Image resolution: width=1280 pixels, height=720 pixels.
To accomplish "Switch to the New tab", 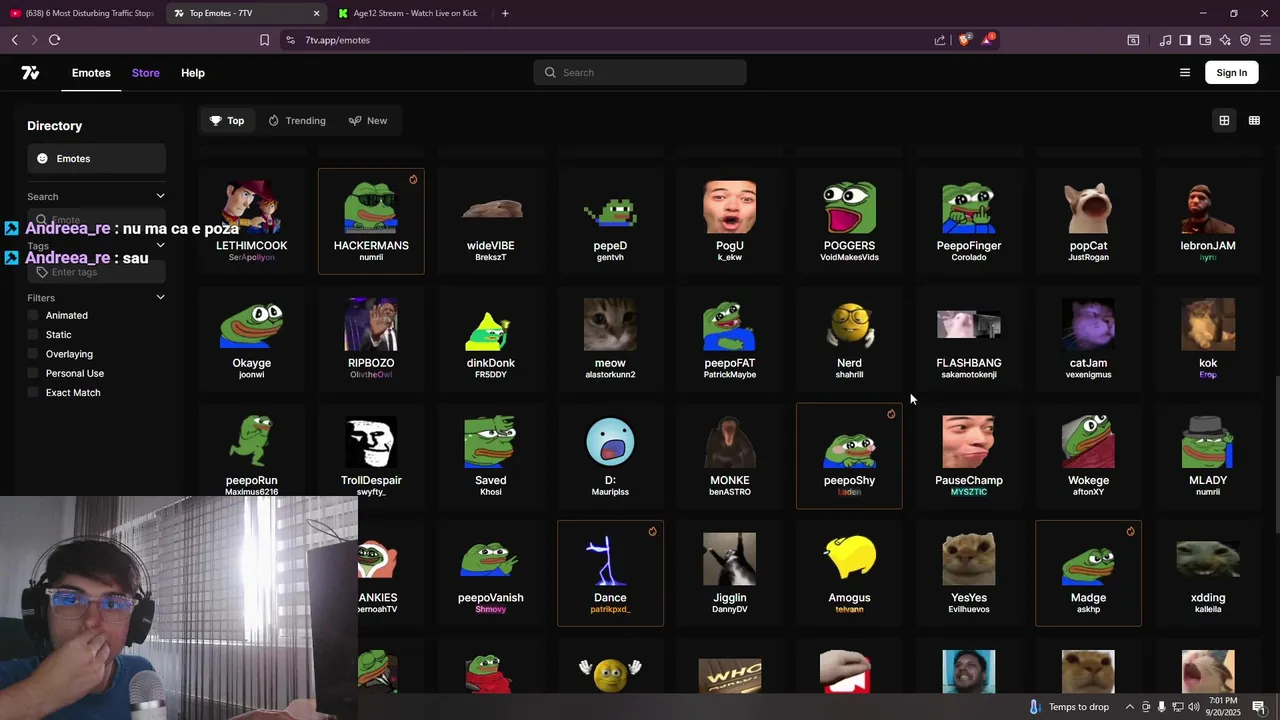I will [x=368, y=121].
